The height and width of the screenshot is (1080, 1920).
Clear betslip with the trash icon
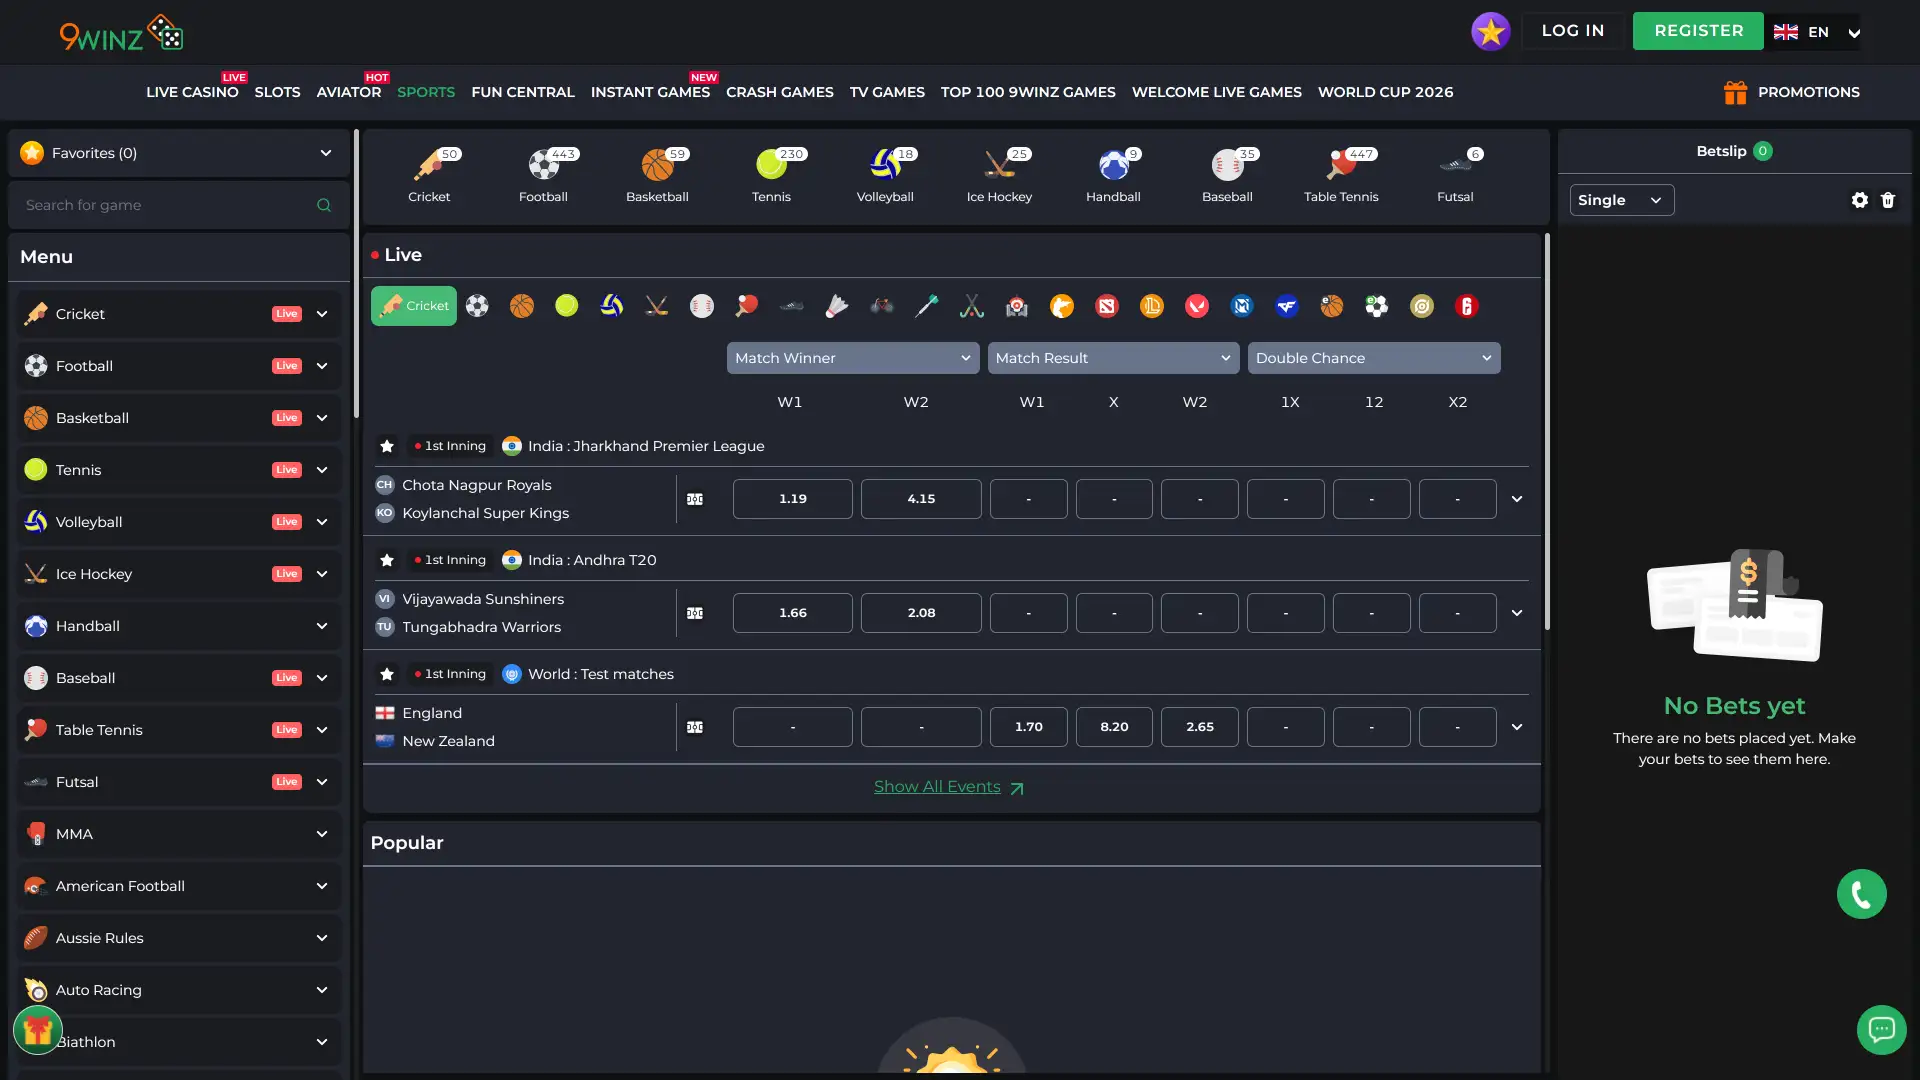tap(1888, 200)
